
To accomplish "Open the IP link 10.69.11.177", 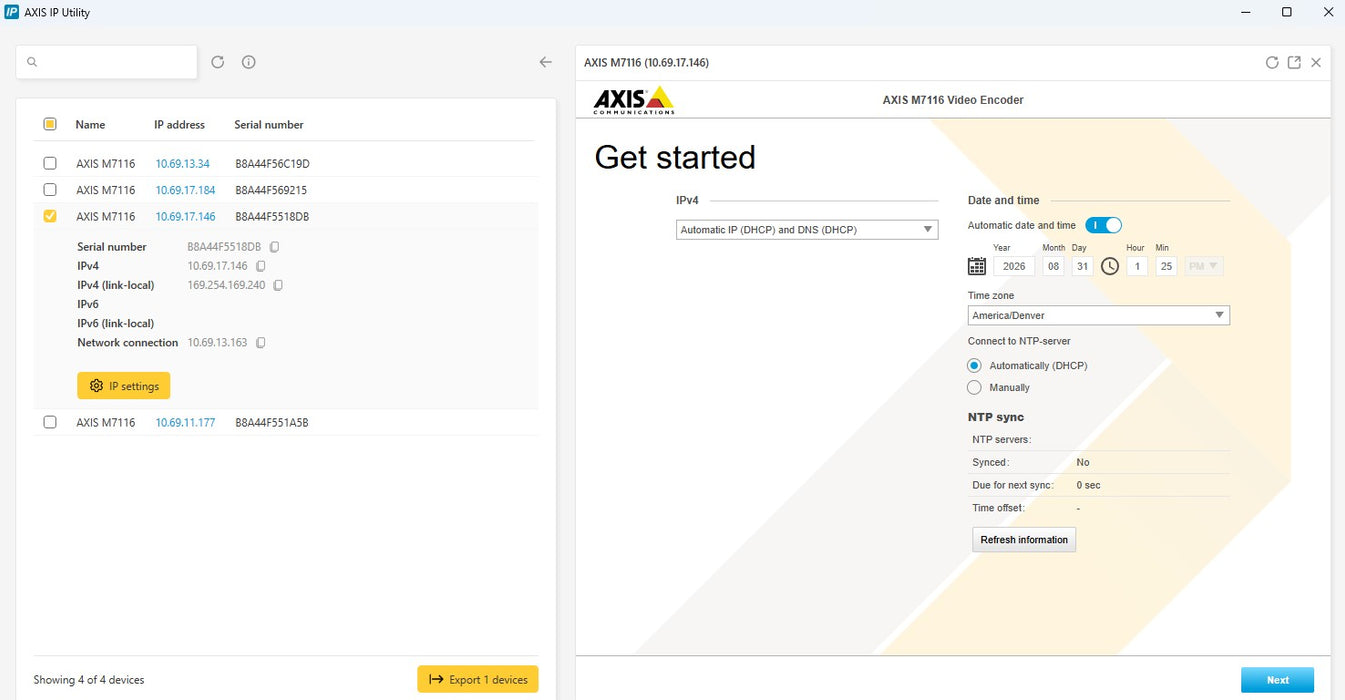I will coord(185,423).
